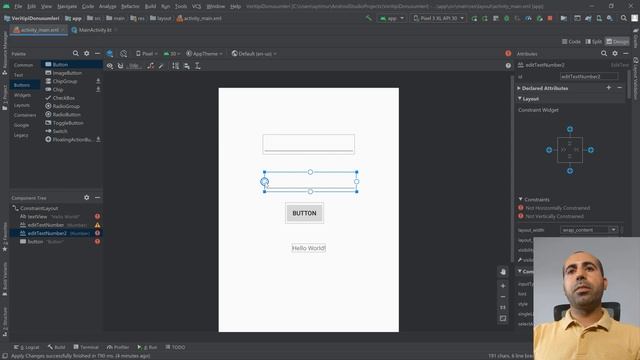Switch to the MainActivity.kt tab

95,30
